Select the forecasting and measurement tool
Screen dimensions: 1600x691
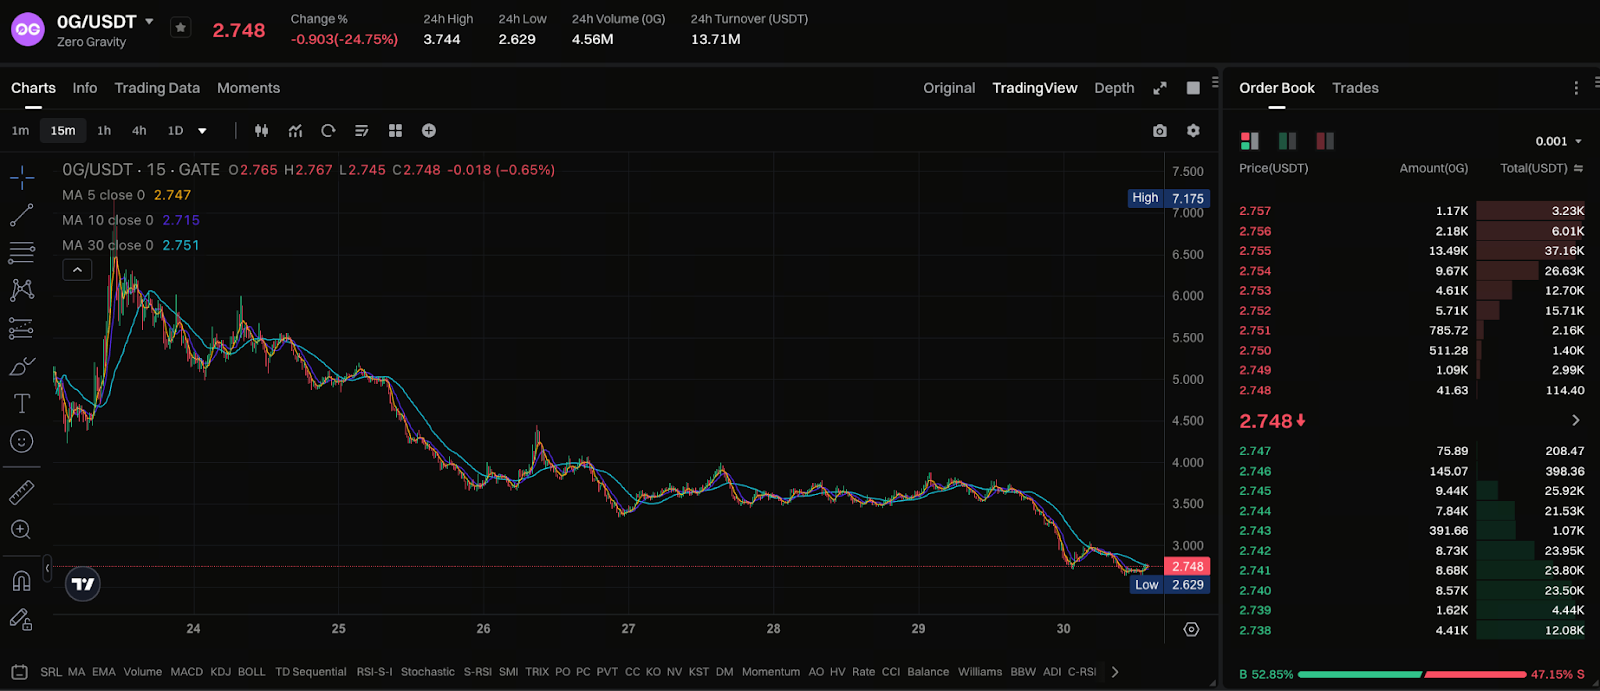22,328
